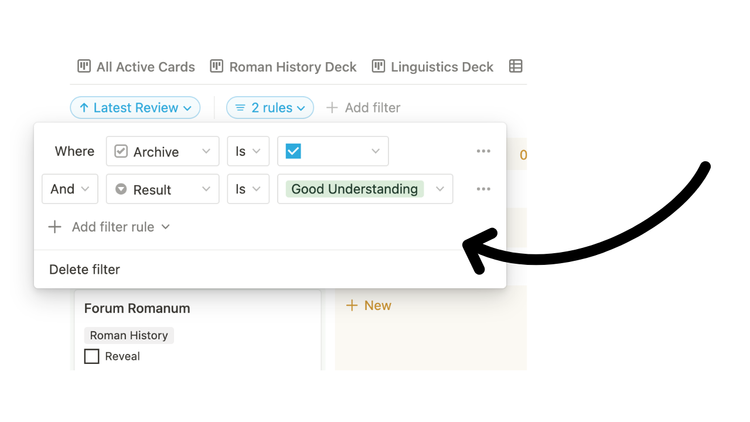Open the Forum Romanum card
The width and height of the screenshot is (750, 422).
pyautogui.click(x=137, y=308)
